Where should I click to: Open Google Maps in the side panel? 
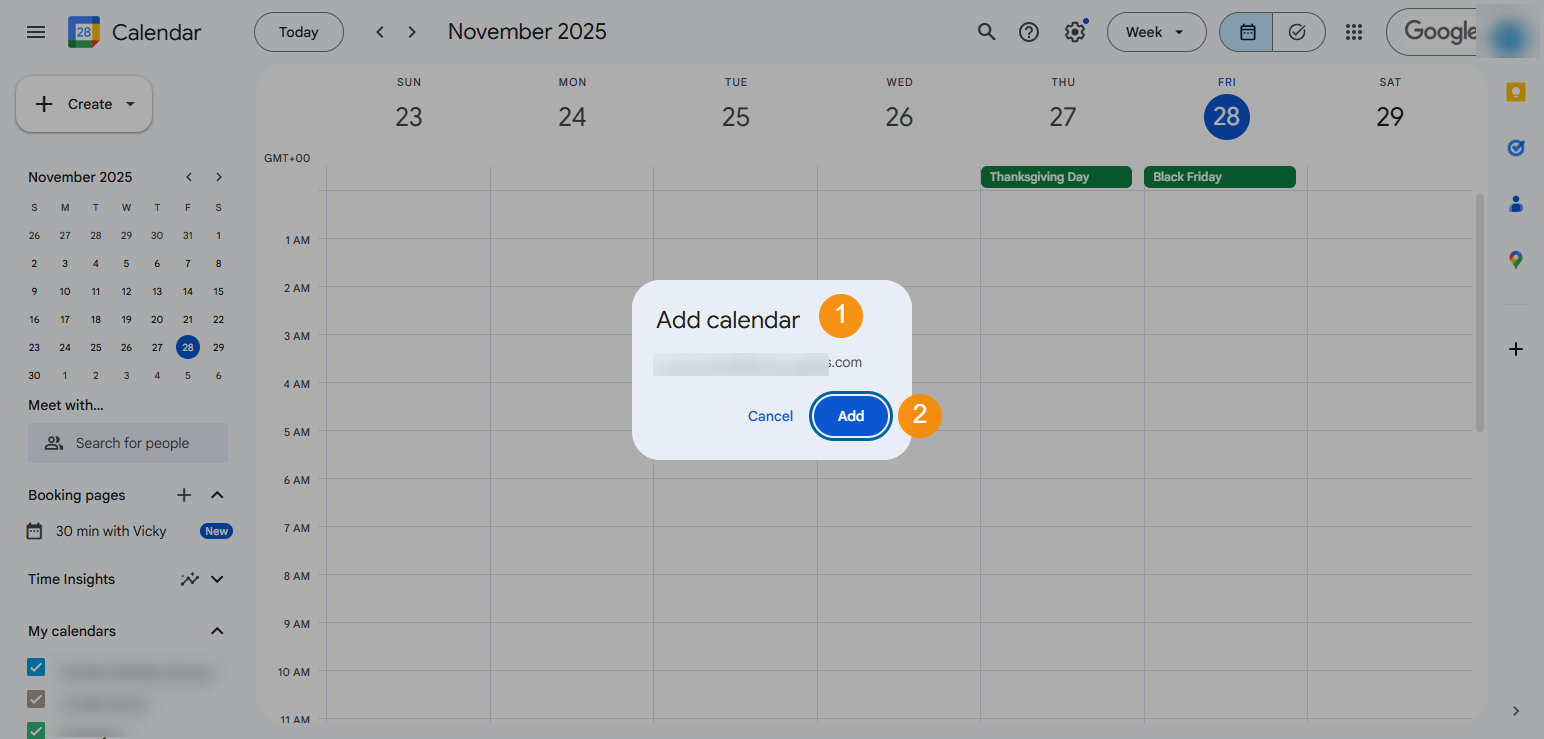click(x=1515, y=259)
